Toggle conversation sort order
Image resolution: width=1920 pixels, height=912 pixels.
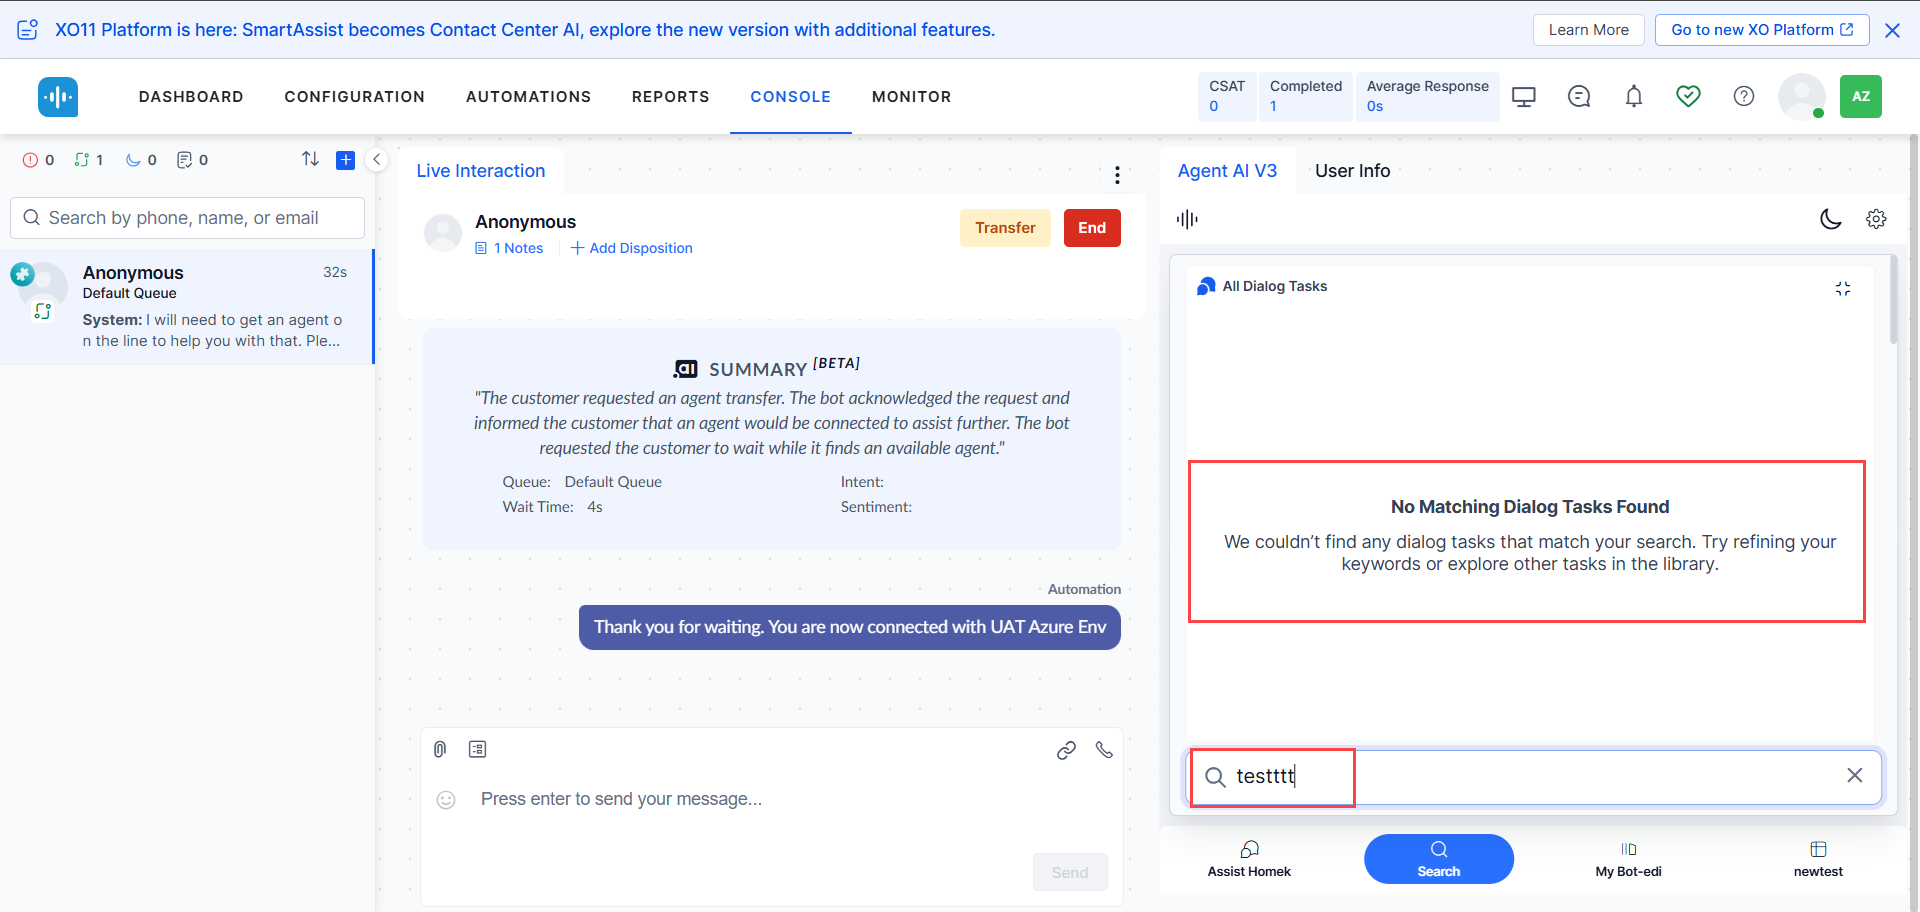[310, 159]
